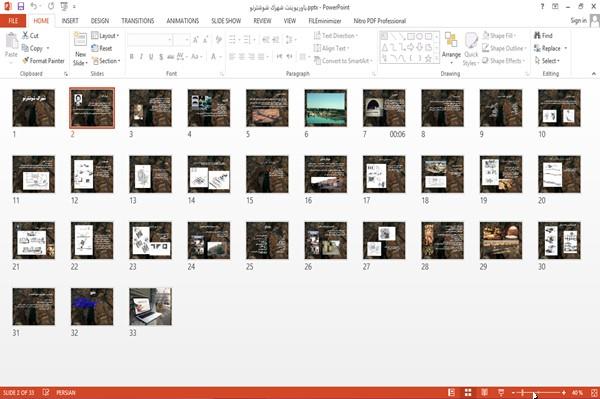The image size is (600, 399).
Task: Select slide 29 thumbnail
Action: [501, 240]
